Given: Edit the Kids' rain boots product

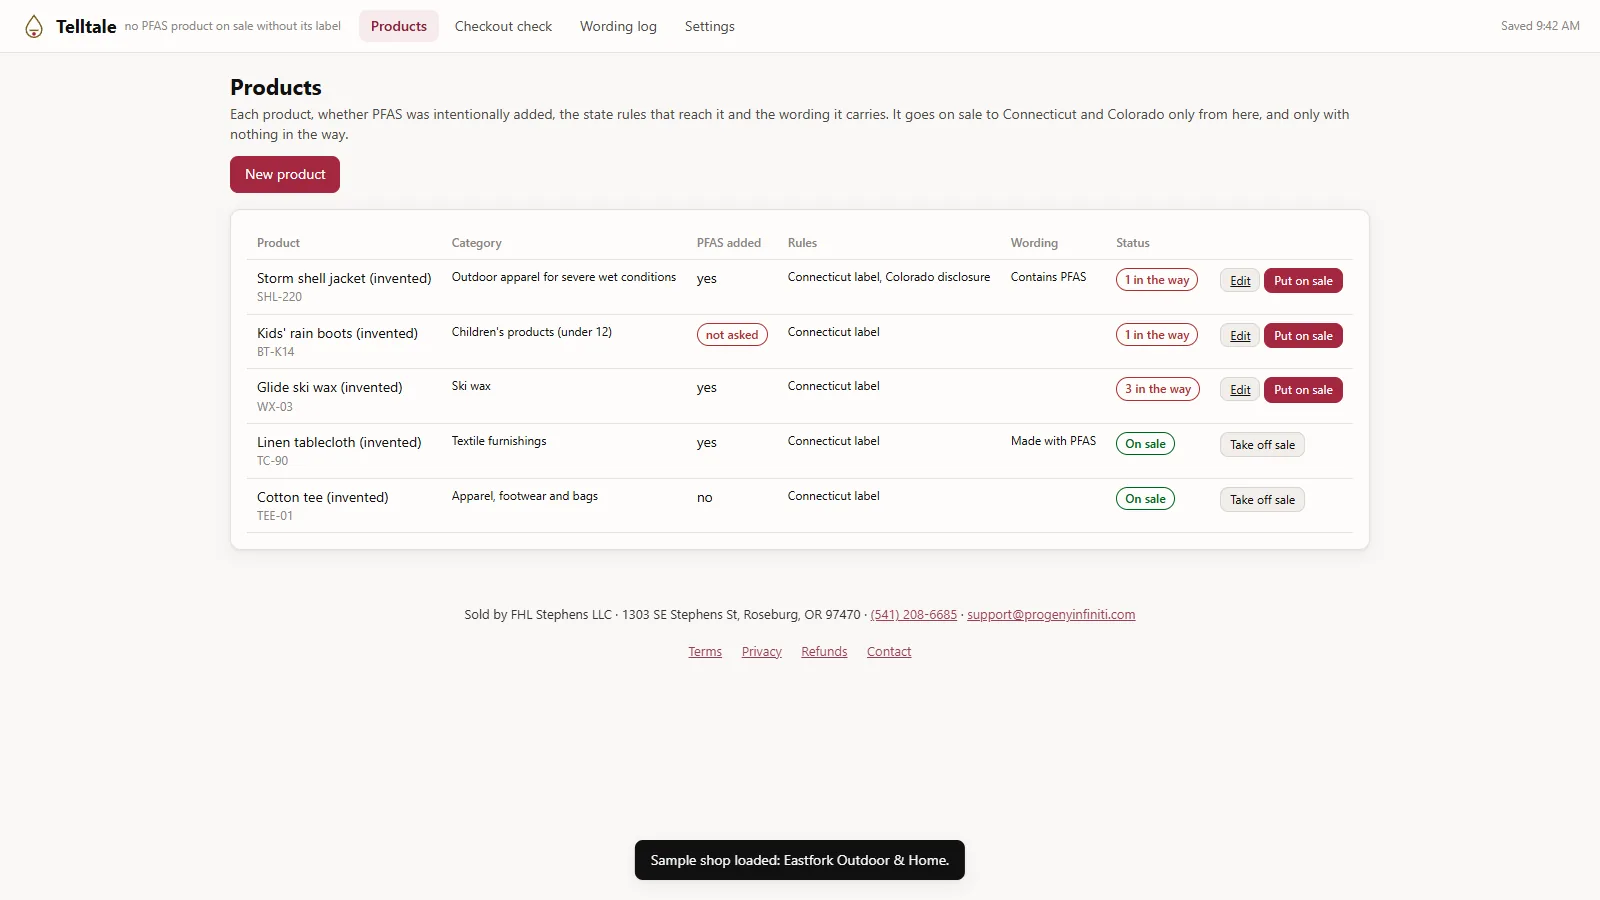Looking at the screenshot, I should click(1240, 336).
